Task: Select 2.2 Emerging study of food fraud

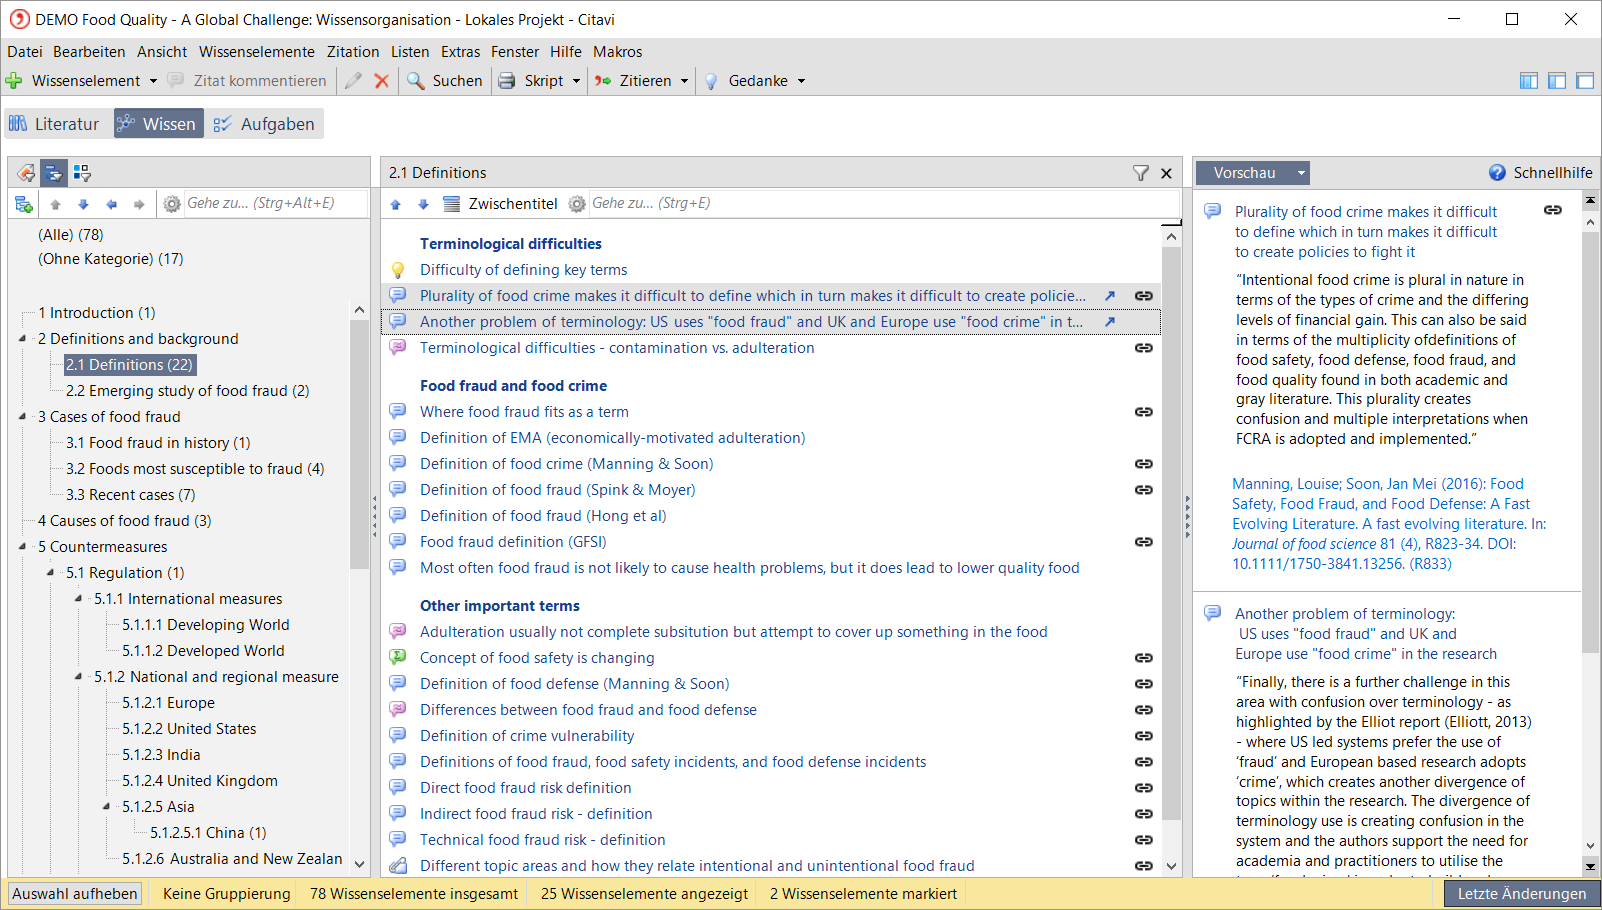Action: pos(187,391)
